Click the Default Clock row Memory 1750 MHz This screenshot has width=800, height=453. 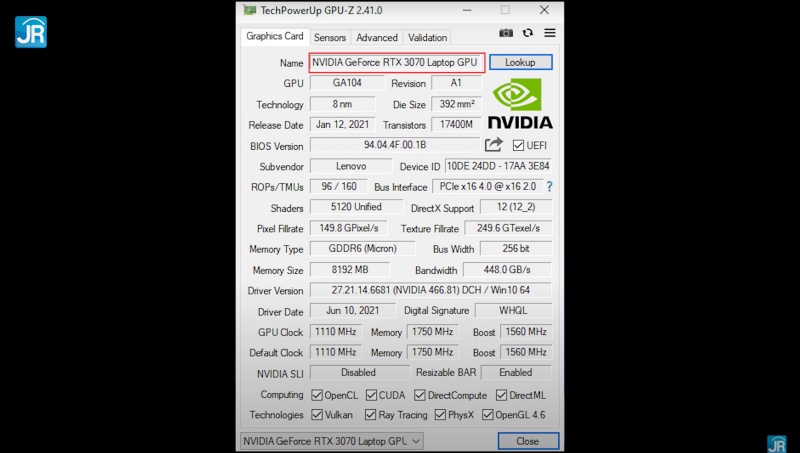point(433,353)
